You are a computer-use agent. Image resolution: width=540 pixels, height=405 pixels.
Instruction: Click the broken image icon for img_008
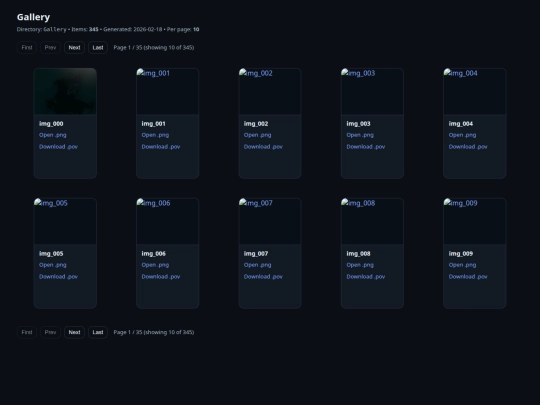click(x=345, y=202)
